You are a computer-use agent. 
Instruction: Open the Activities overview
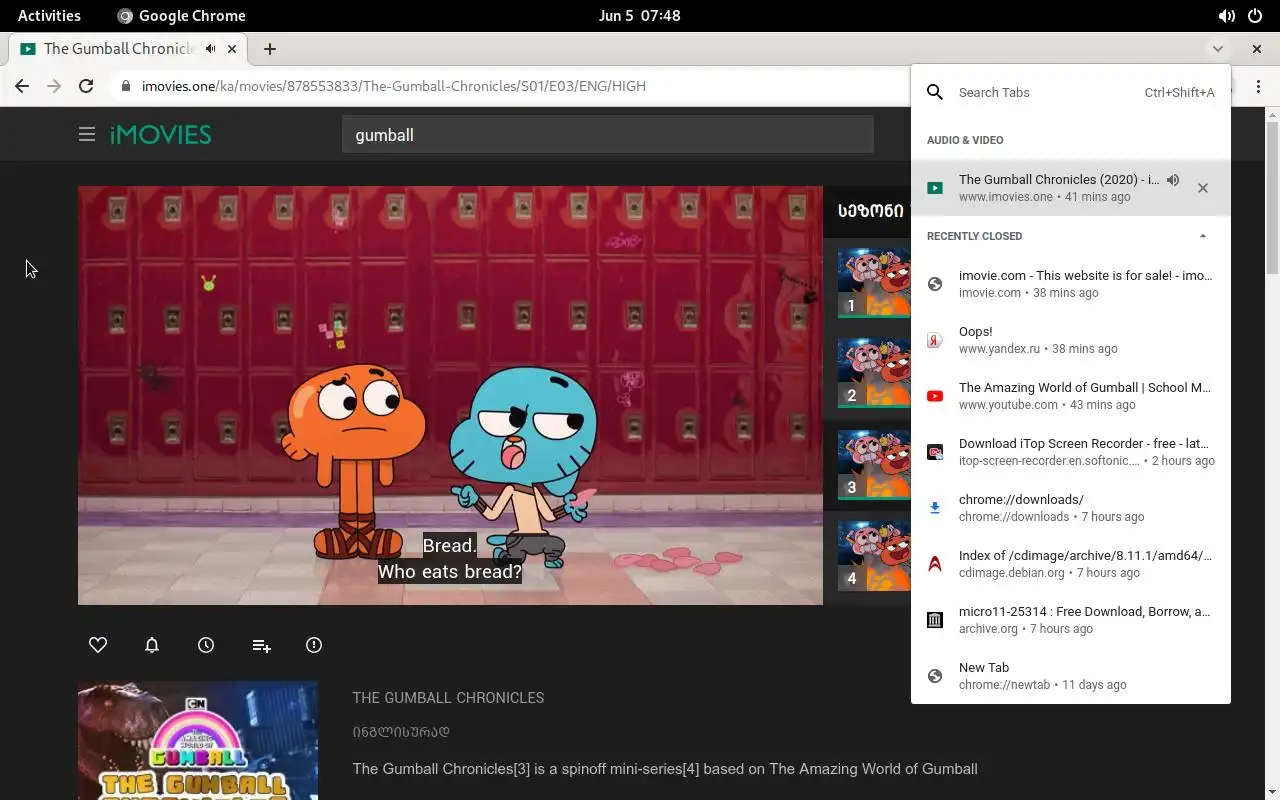point(49,15)
